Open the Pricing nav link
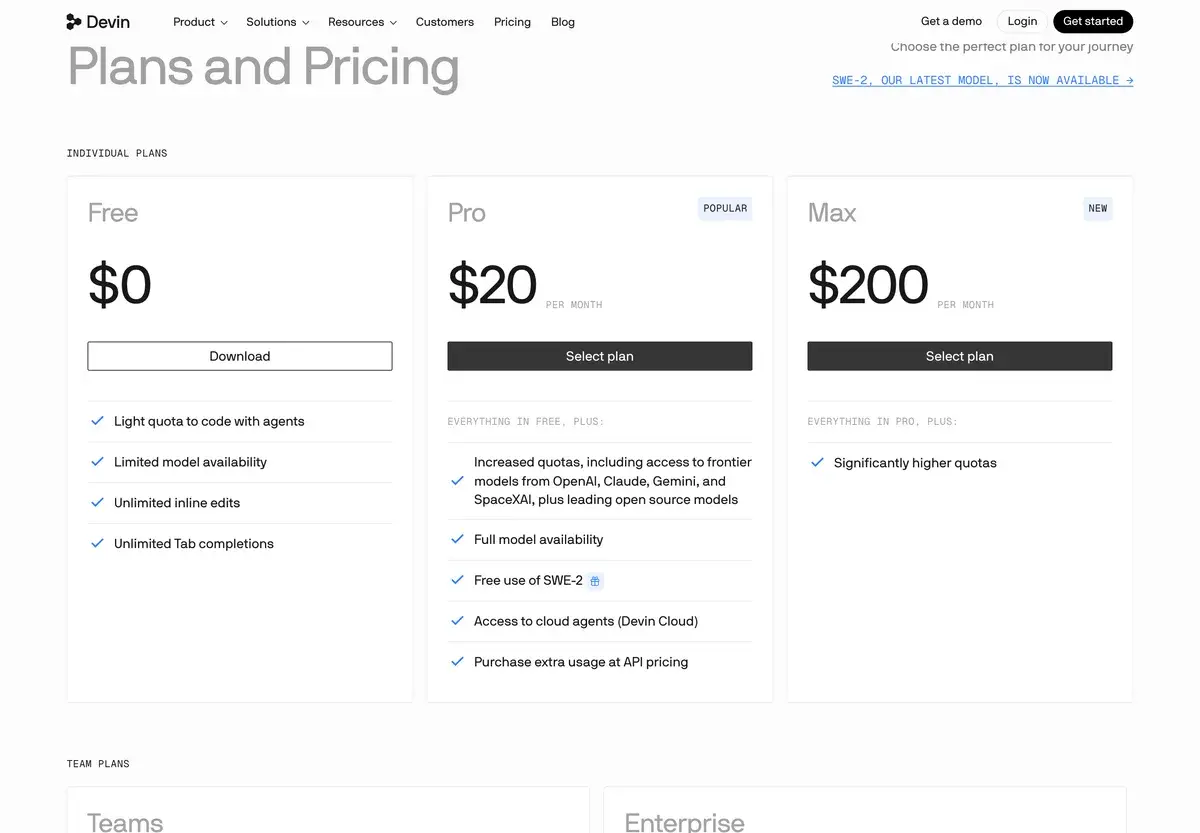 pos(512,22)
